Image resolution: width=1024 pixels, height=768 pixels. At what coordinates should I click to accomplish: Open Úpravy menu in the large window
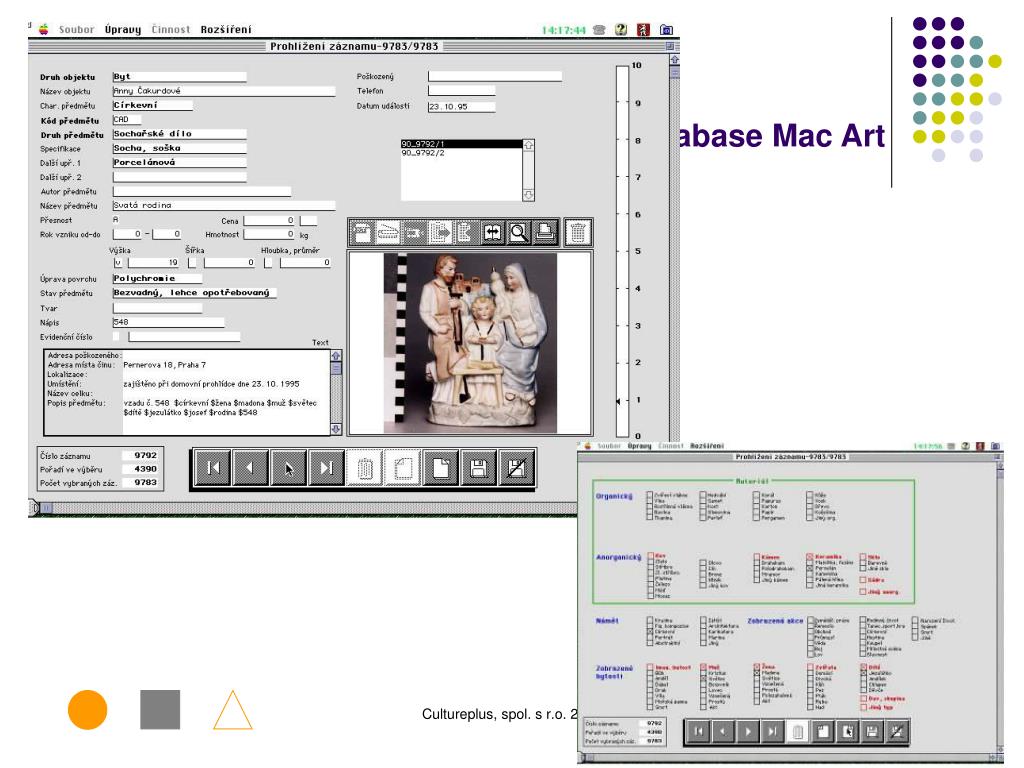[123, 29]
